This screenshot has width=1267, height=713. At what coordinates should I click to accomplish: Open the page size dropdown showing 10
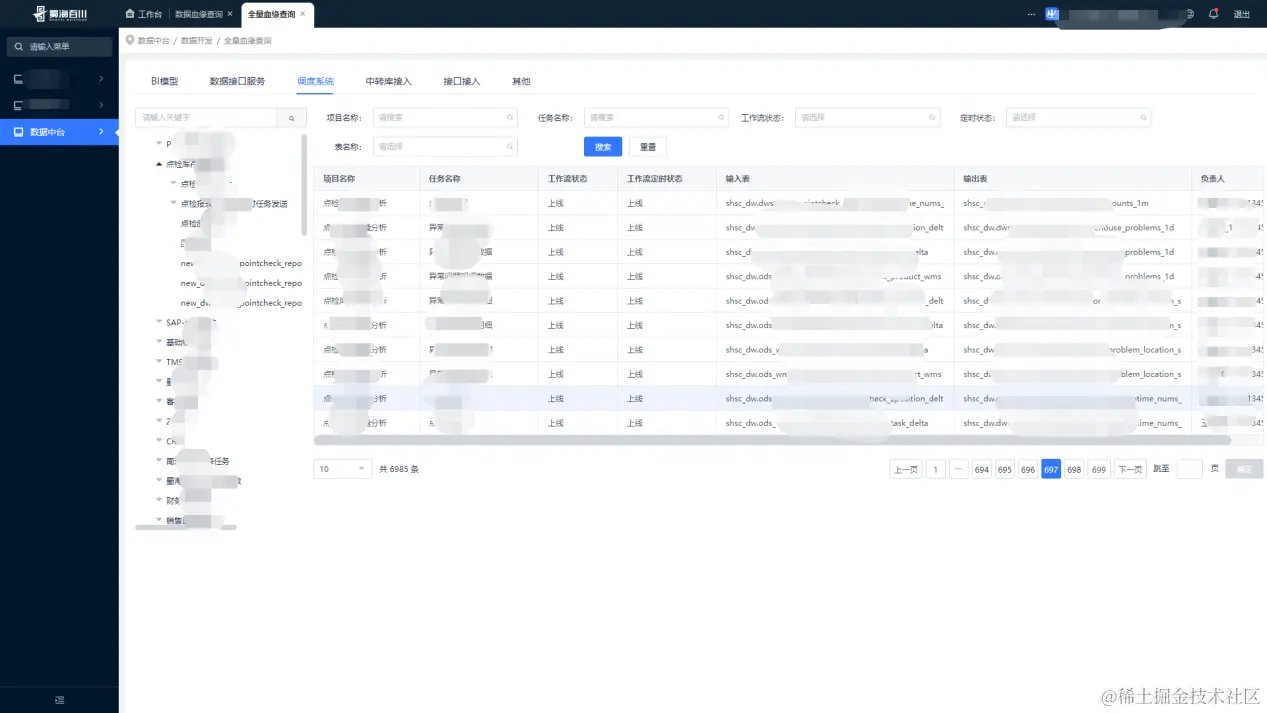343,469
